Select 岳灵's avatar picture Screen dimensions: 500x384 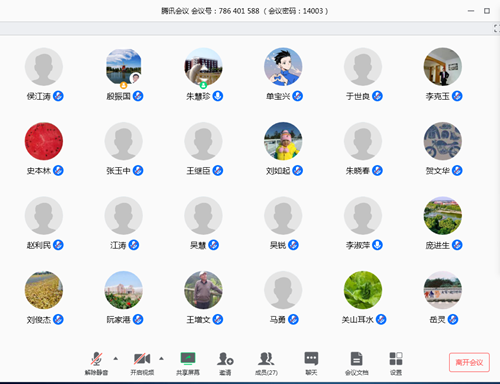click(443, 290)
